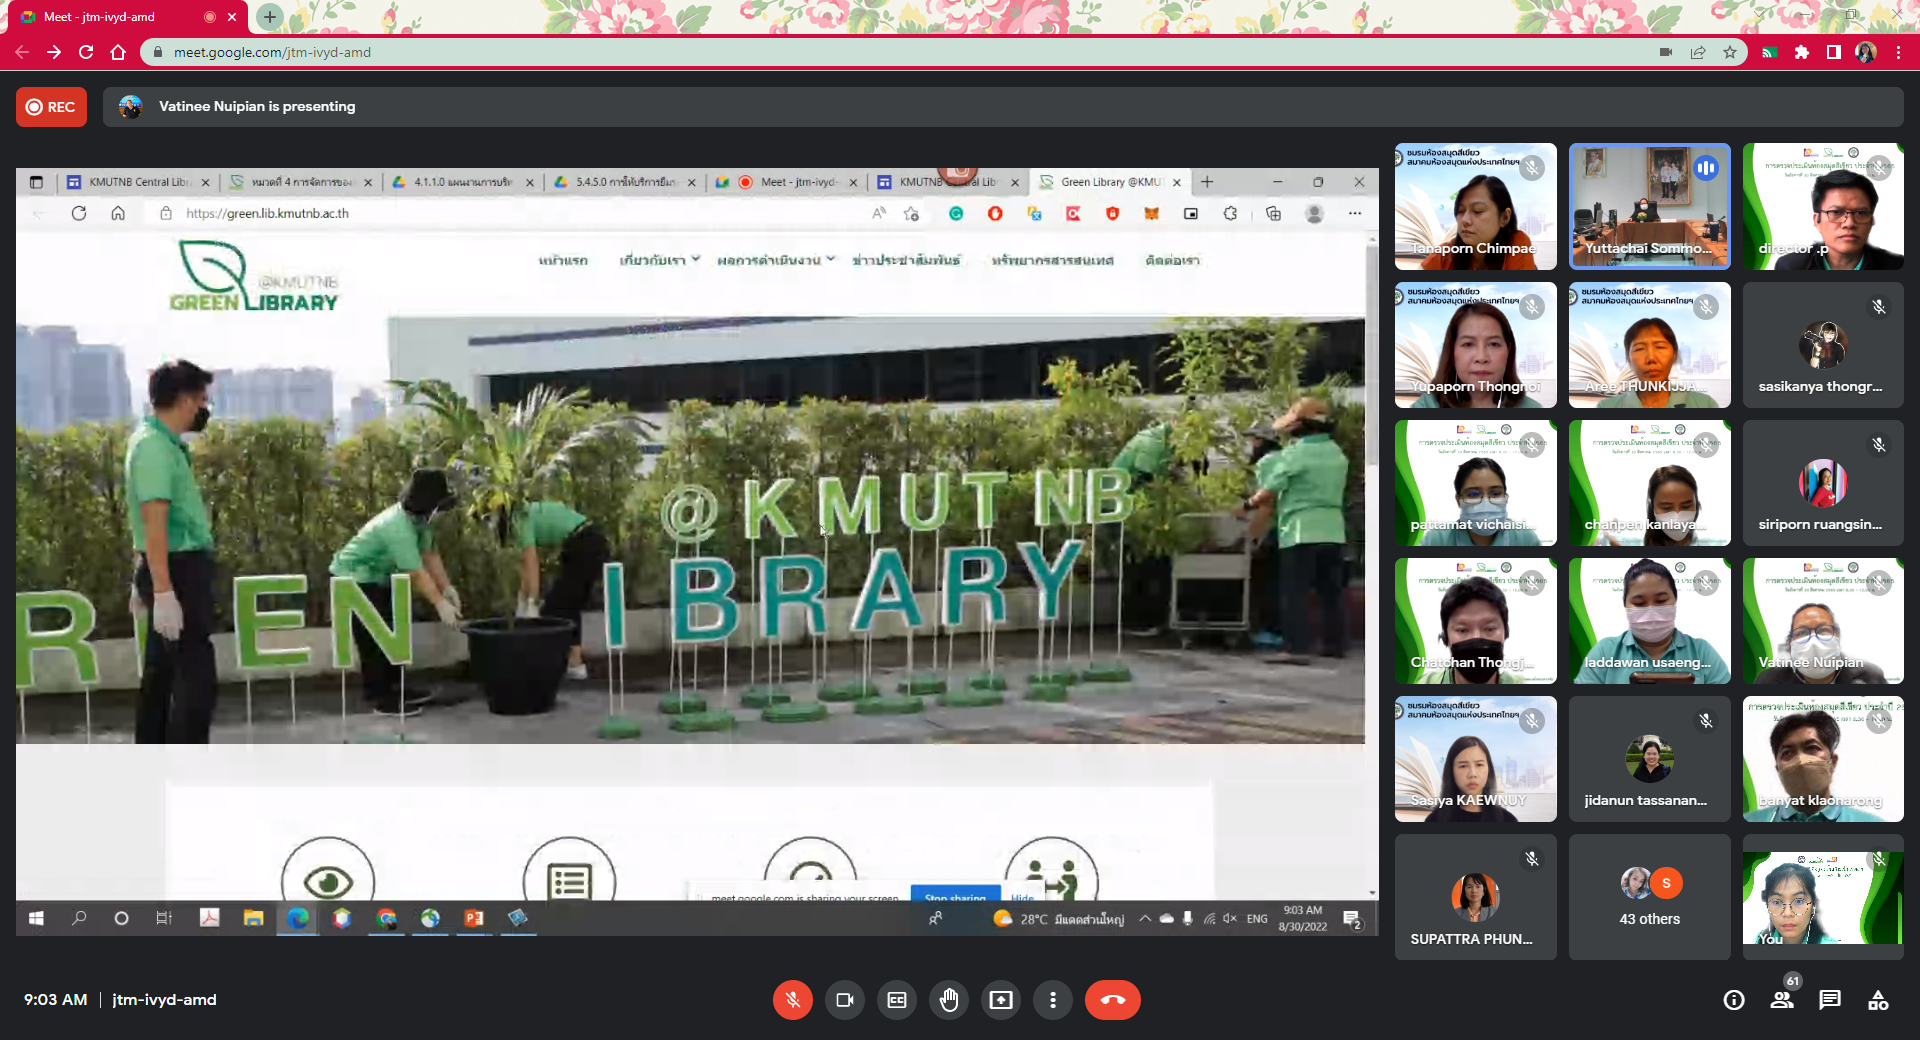Raise your hand
This screenshot has width=1920, height=1040.
tap(949, 1000)
